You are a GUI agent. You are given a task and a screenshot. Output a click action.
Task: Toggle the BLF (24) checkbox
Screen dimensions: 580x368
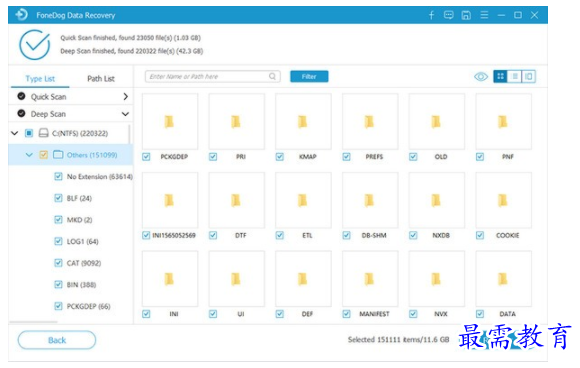(58, 198)
